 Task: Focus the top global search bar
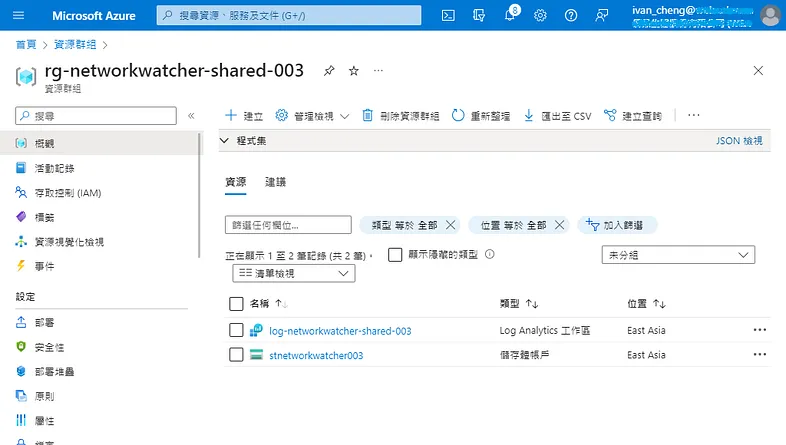coord(289,16)
